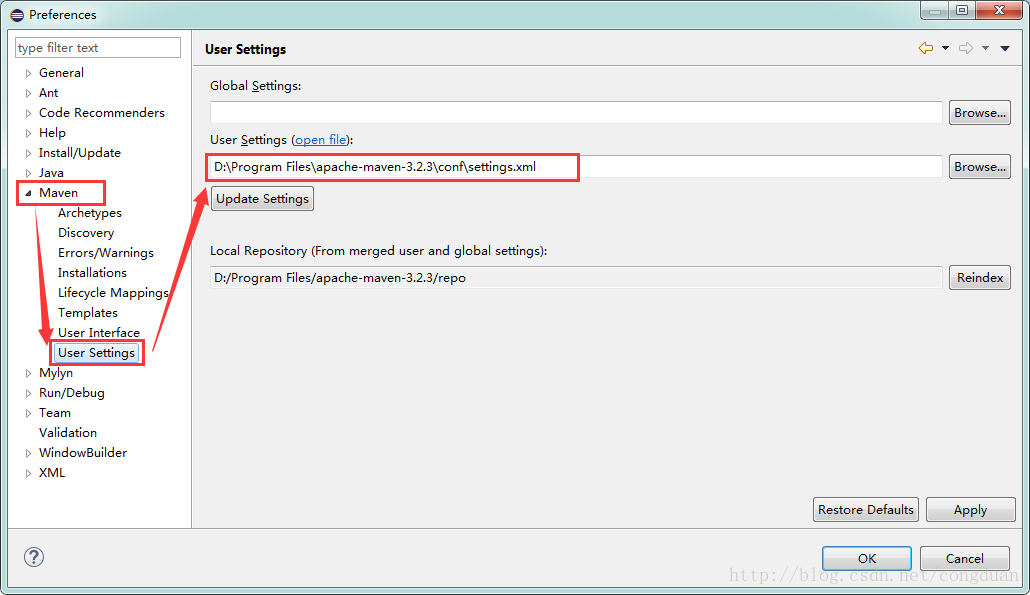Follow the open file link
The height and width of the screenshot is (595, 1030).
(x=321, y=140)
